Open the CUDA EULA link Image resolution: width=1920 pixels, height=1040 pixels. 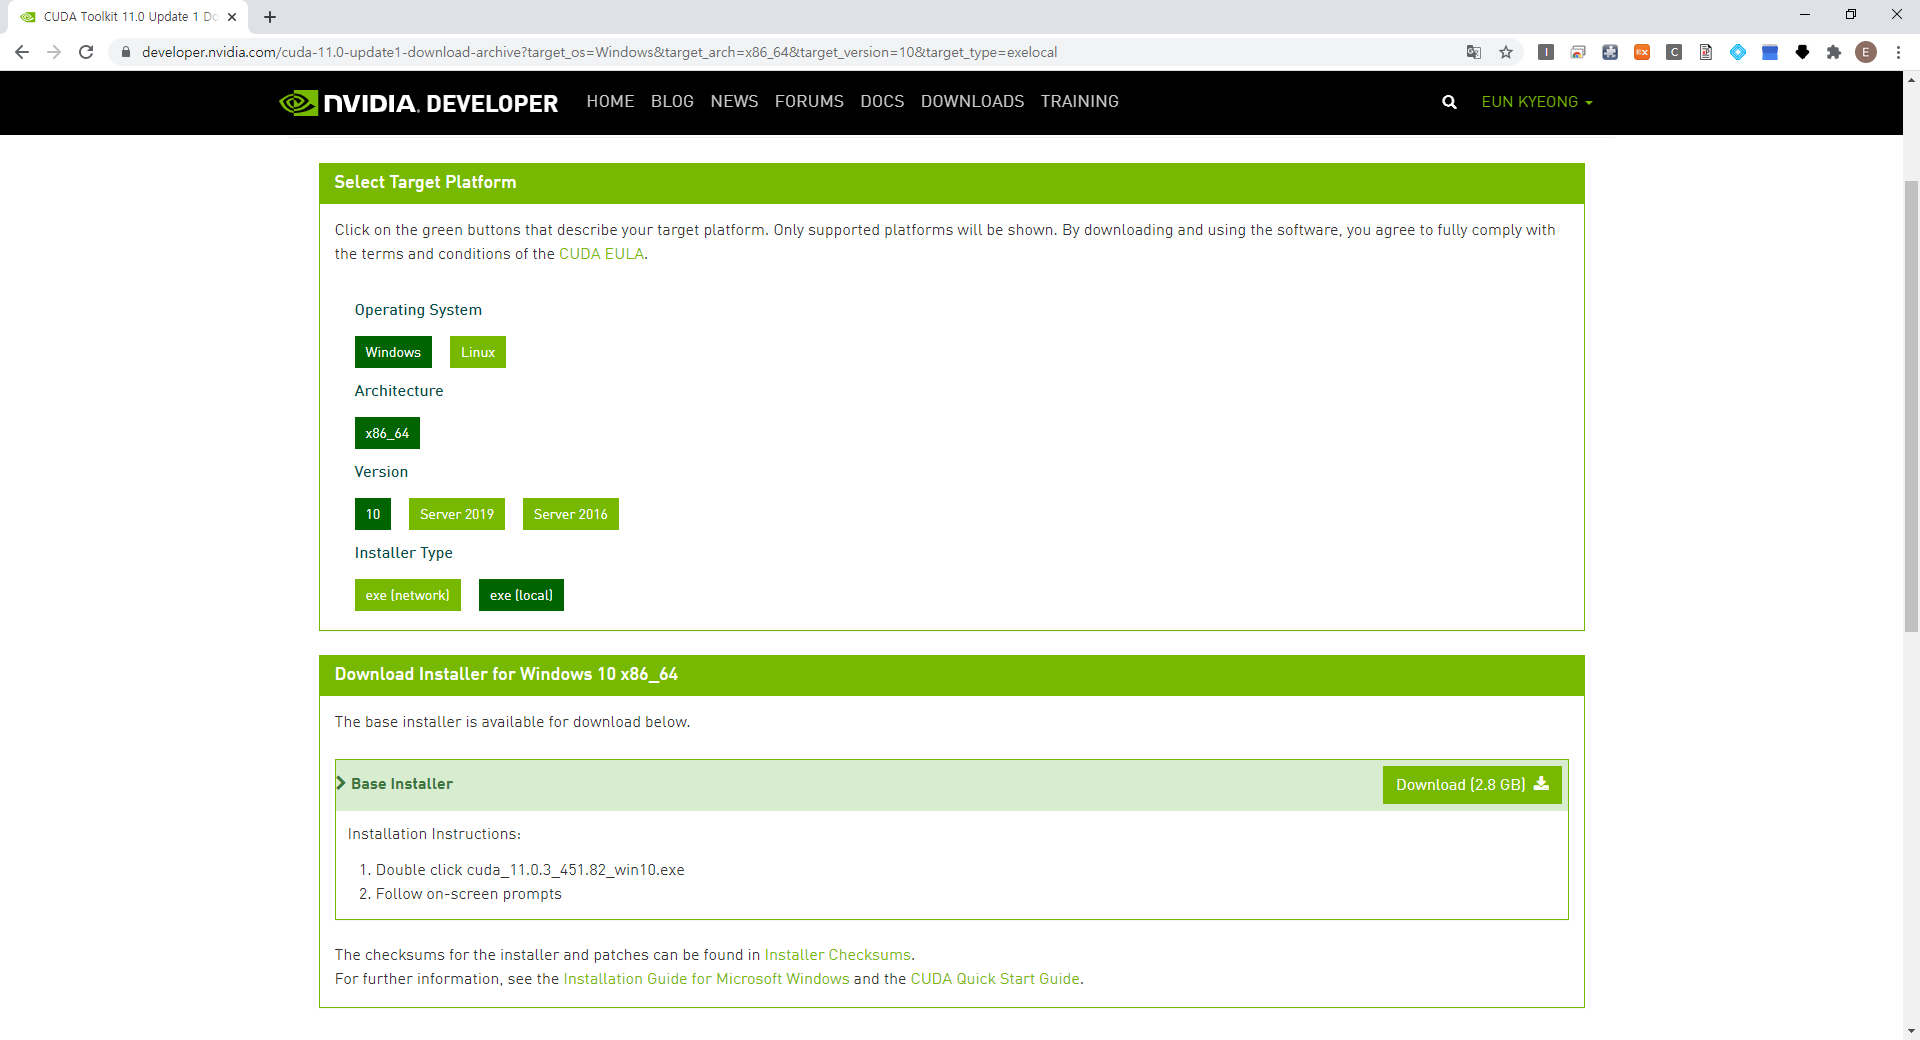click(601, 254)
